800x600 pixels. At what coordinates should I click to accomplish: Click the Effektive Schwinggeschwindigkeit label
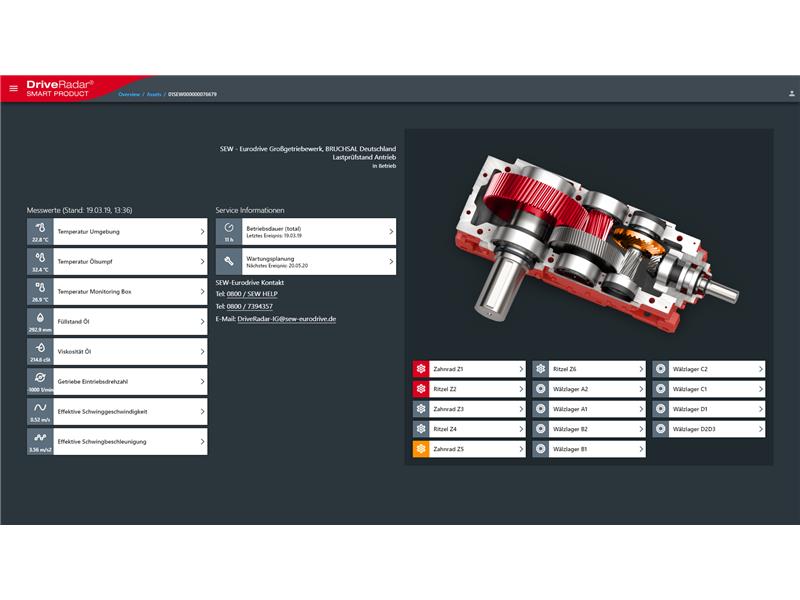(x=102, y=412)
